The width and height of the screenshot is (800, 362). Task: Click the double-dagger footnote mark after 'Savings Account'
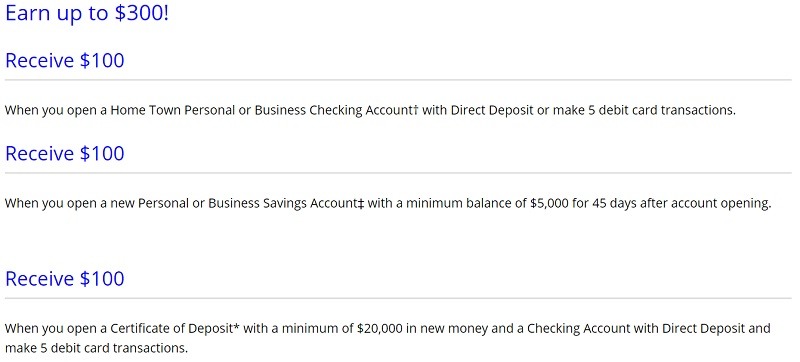click(361, 203)
